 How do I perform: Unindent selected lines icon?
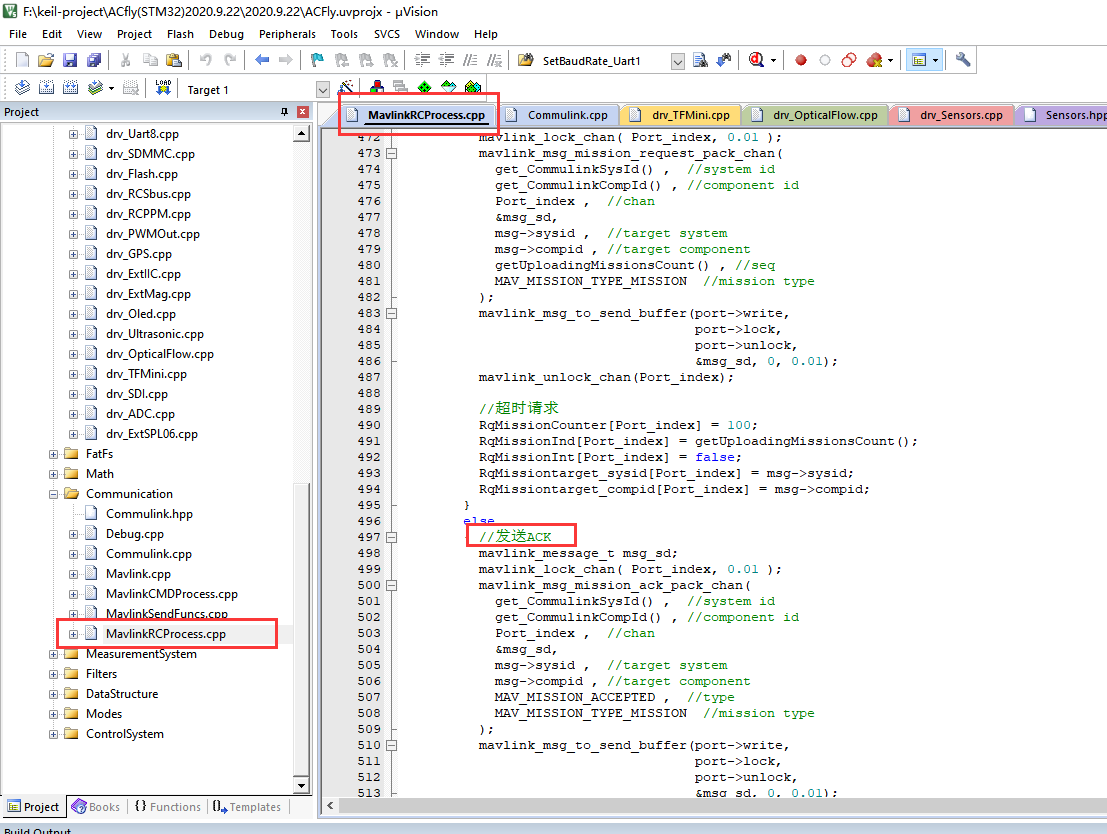coord(446,60)
